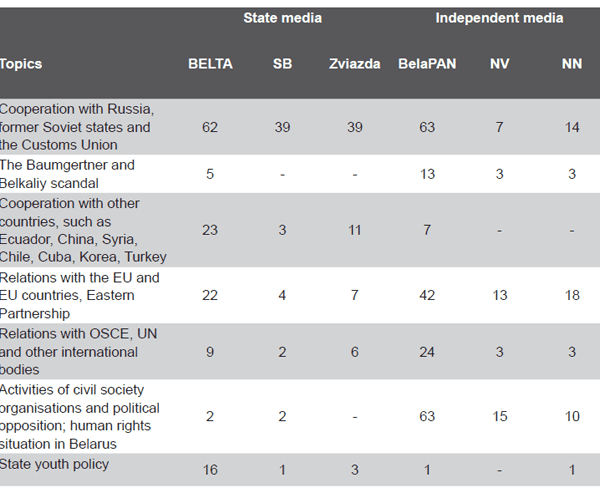This screenshot has height=493, width=600.
Task: Select BELTA value 62 in Russia row
Action: (x=210, y=127)
